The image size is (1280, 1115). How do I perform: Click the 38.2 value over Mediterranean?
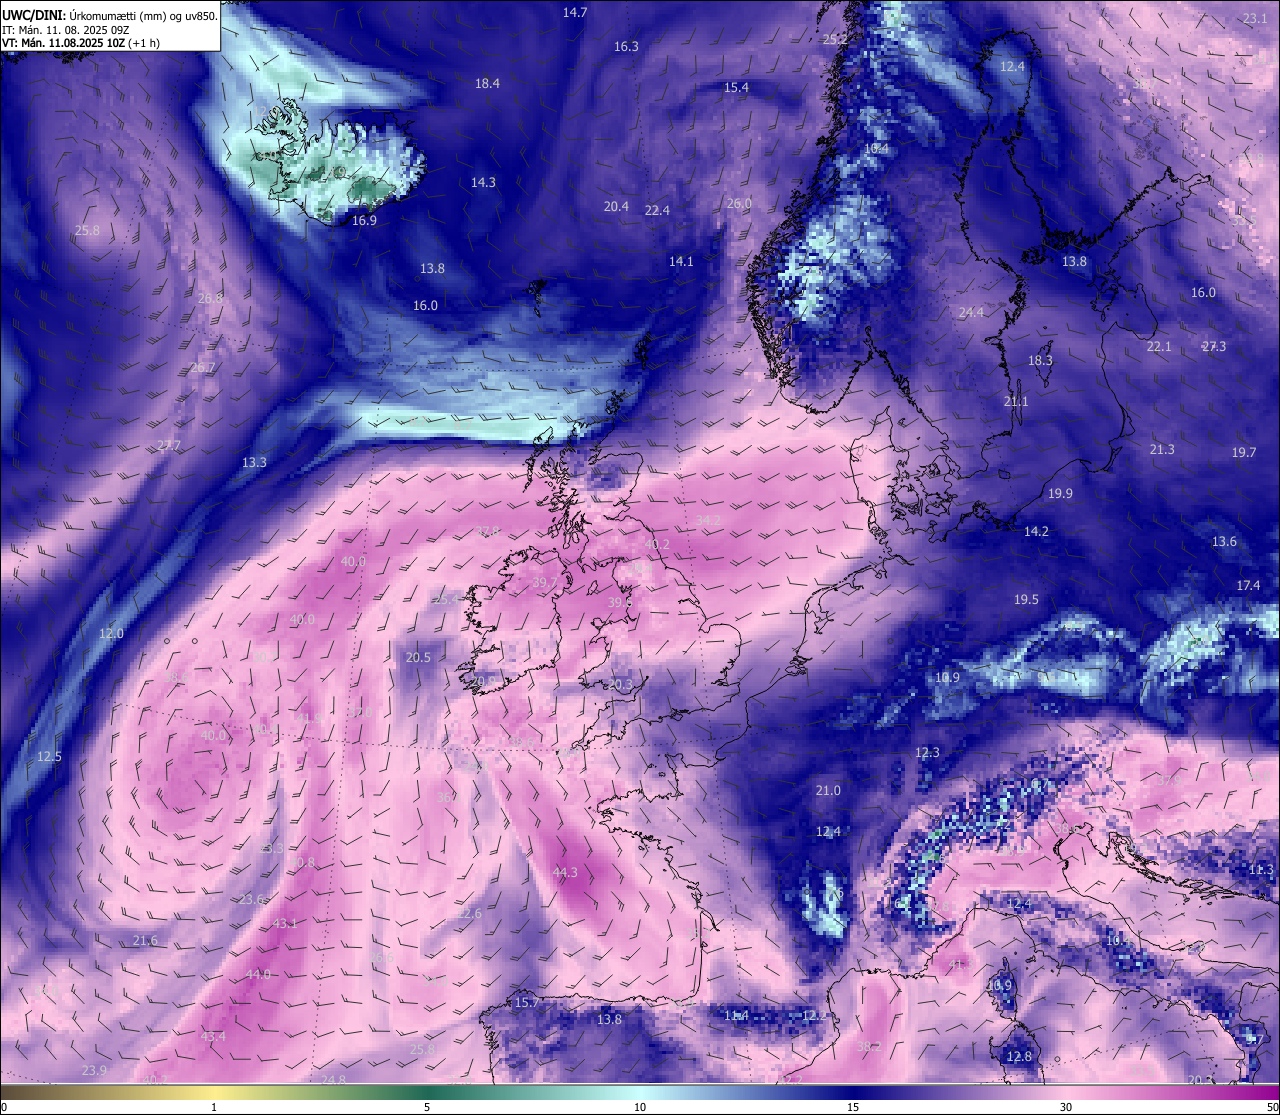[868, 1047]
